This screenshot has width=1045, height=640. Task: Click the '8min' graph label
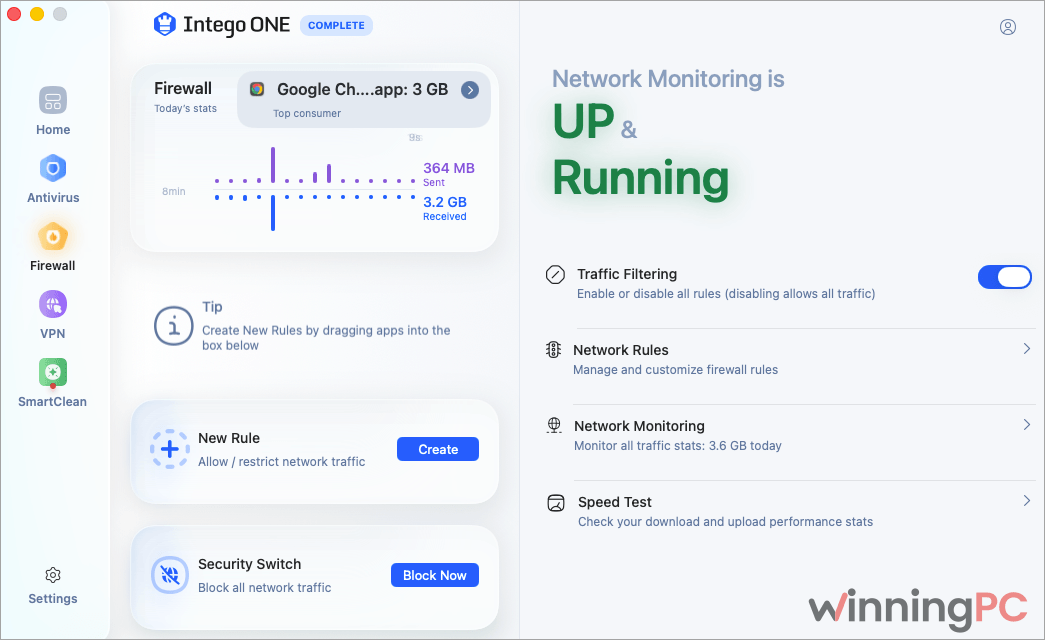pos(173,191)
